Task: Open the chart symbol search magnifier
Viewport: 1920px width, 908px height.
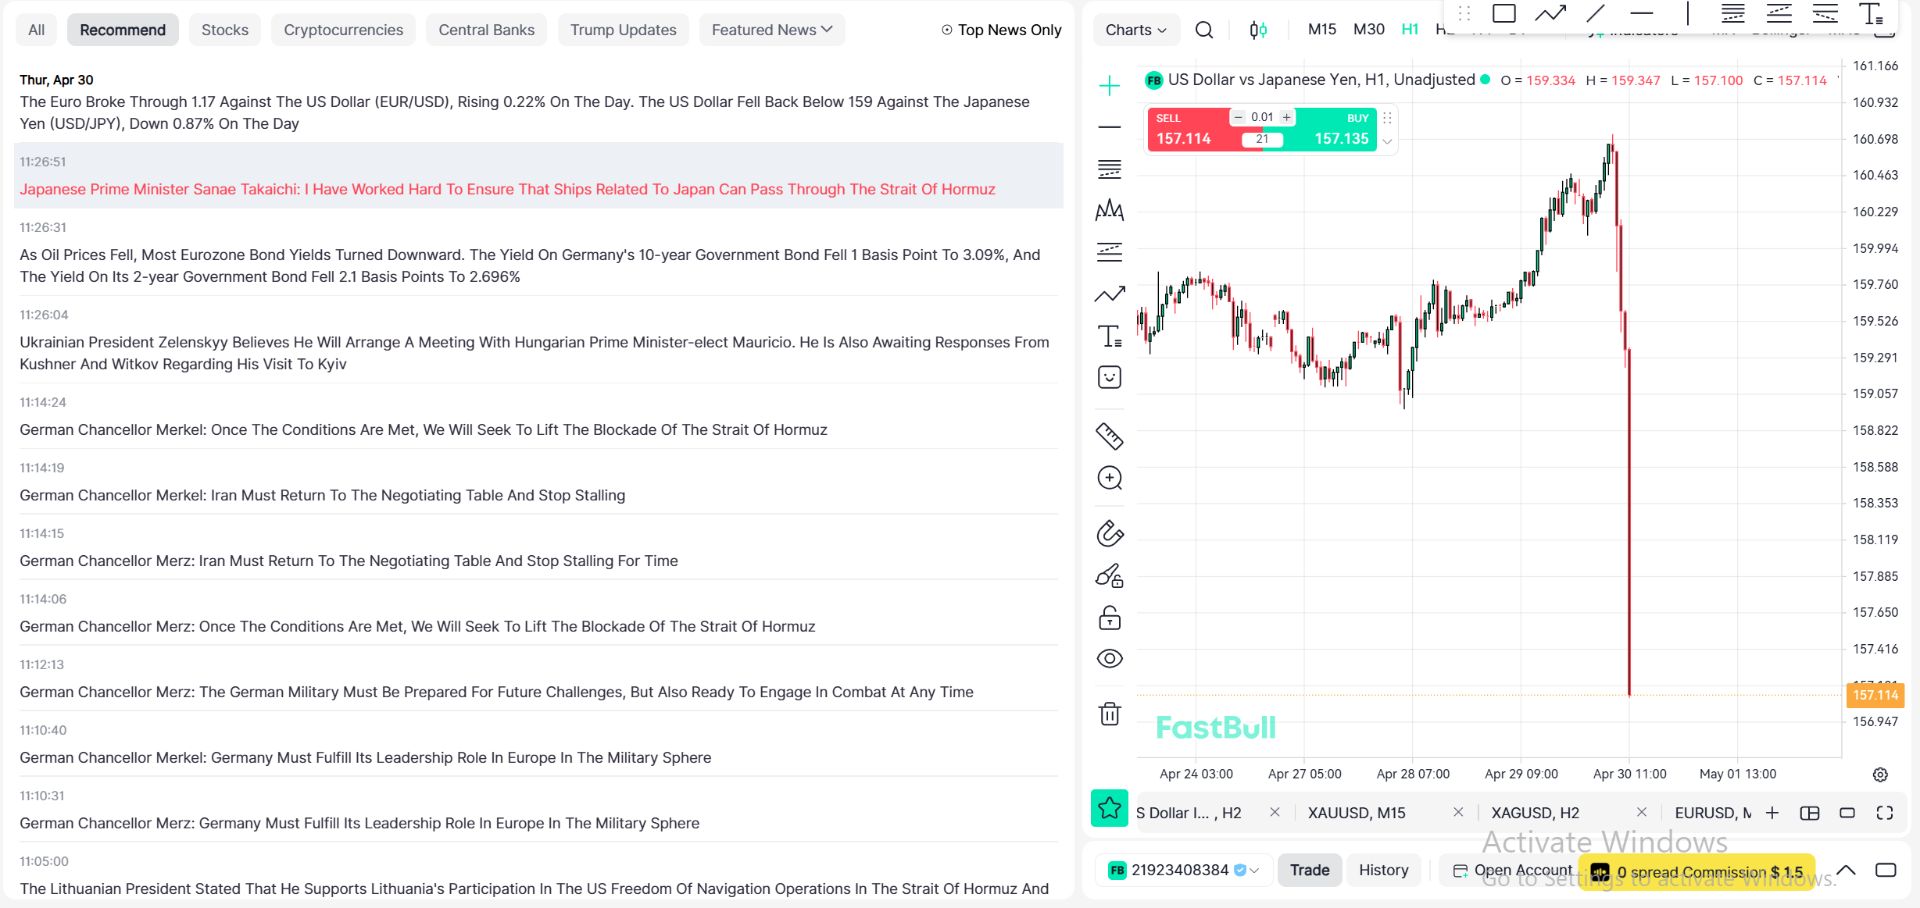Action: [1204, 30]
